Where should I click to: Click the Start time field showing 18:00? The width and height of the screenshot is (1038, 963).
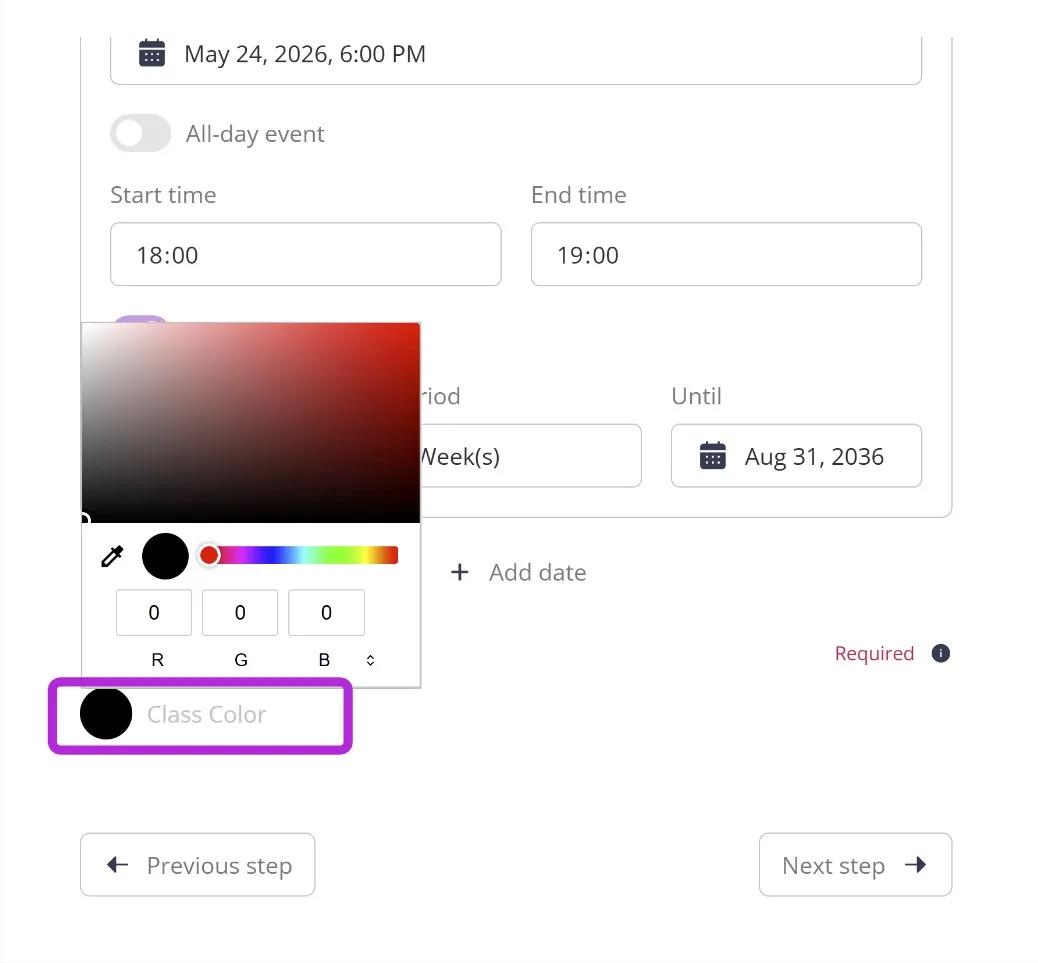pyautogui.click(x=306, y=254)
